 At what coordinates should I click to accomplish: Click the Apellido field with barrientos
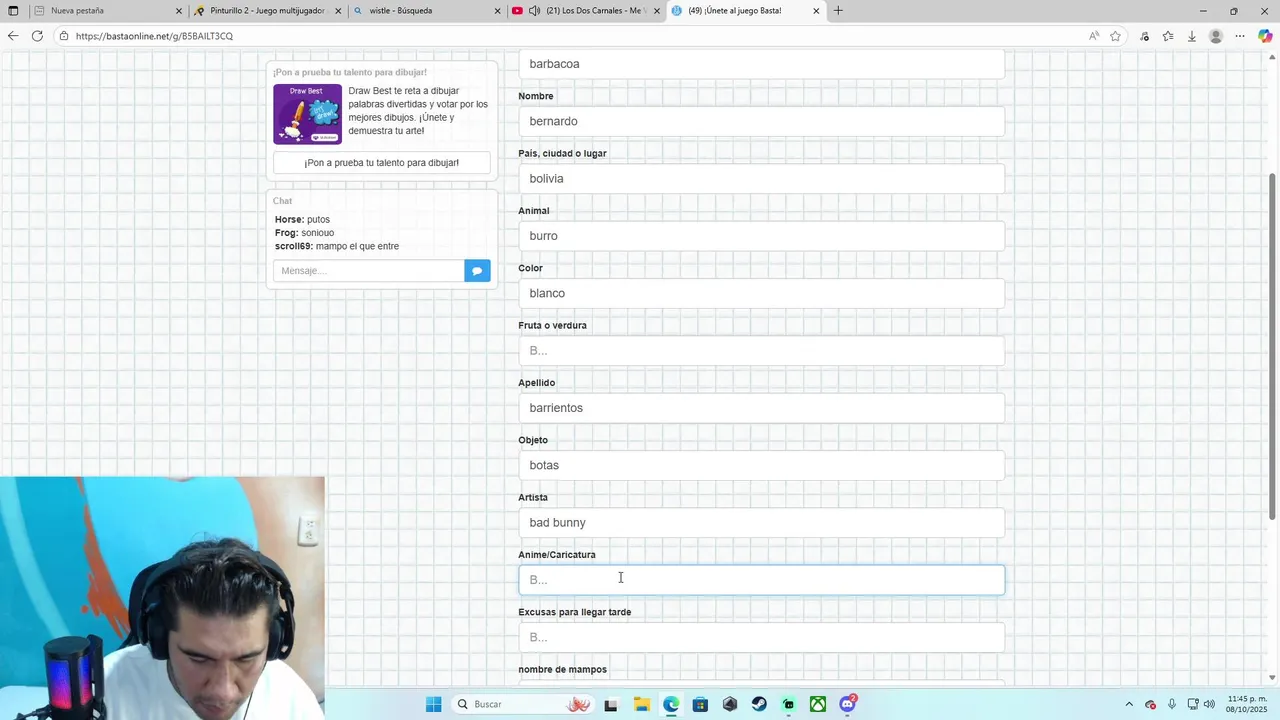762,408
